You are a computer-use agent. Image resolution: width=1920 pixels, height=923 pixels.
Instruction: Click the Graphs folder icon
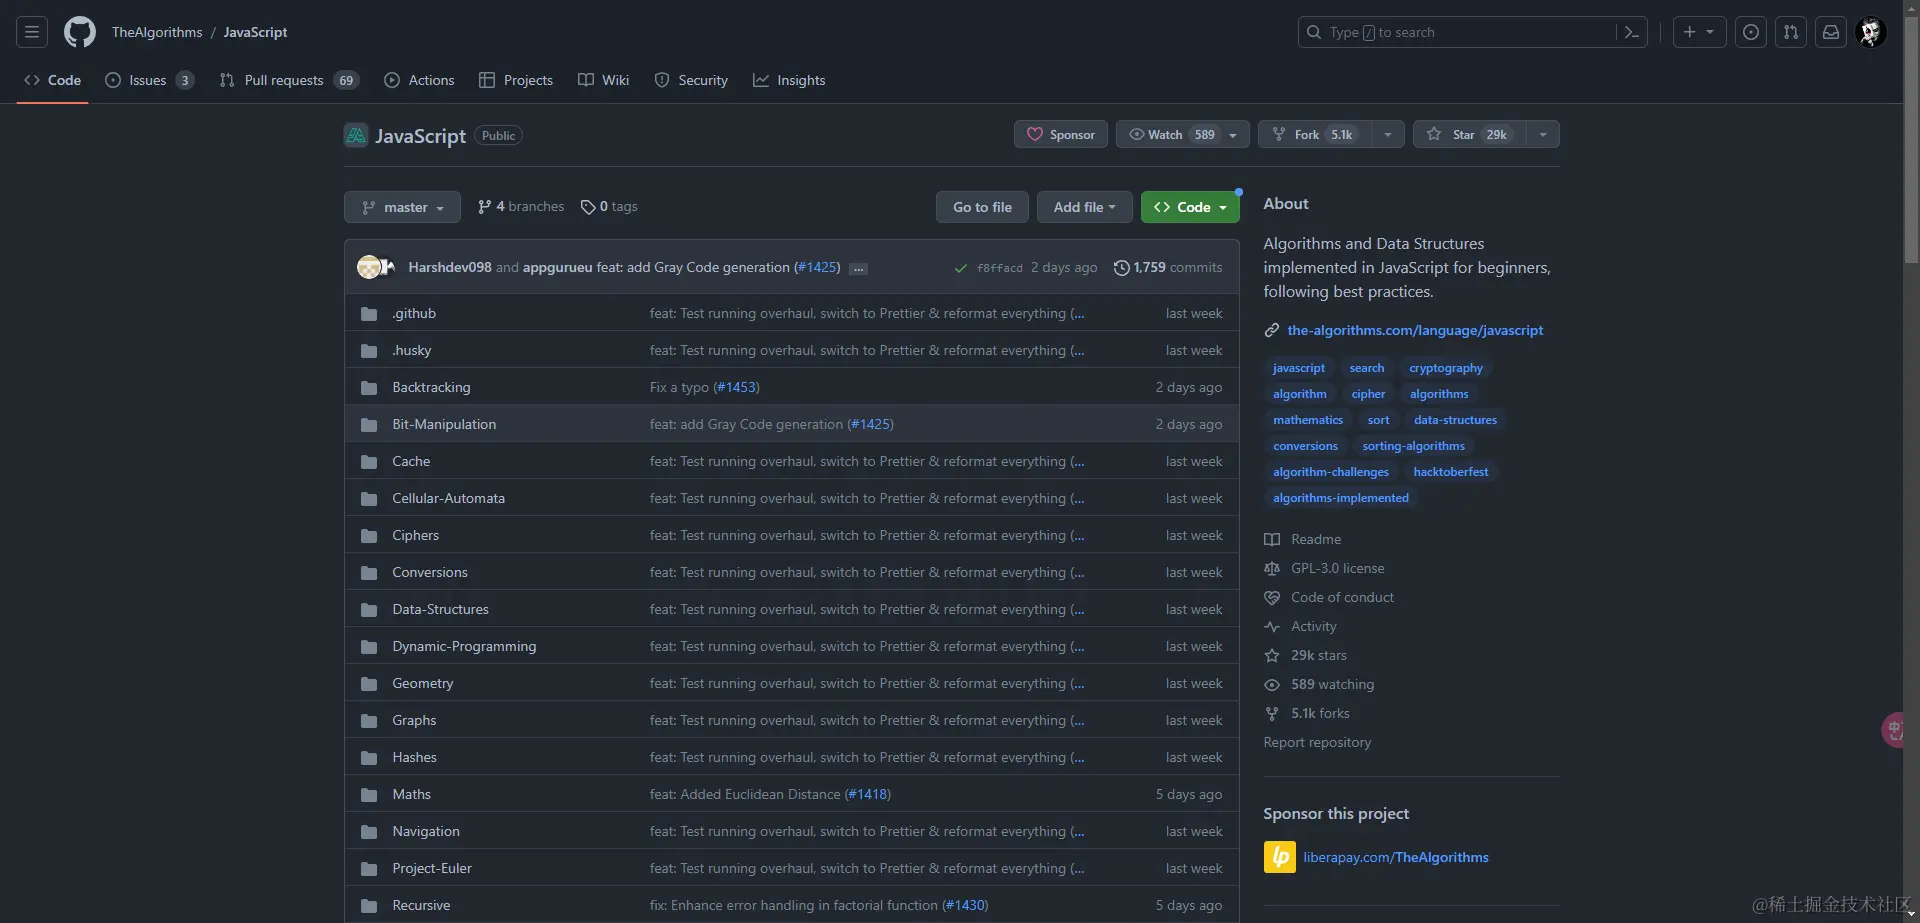click(x=369, y=721)
